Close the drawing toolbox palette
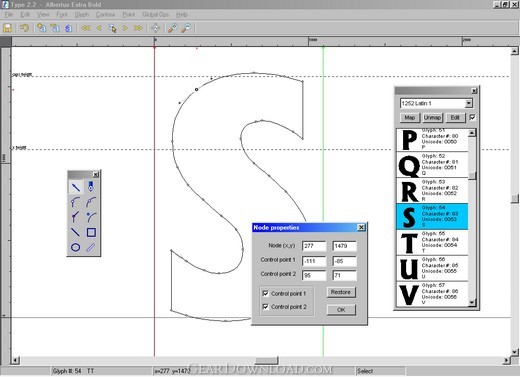Screen dimensions: 520x377 (96, 174)
